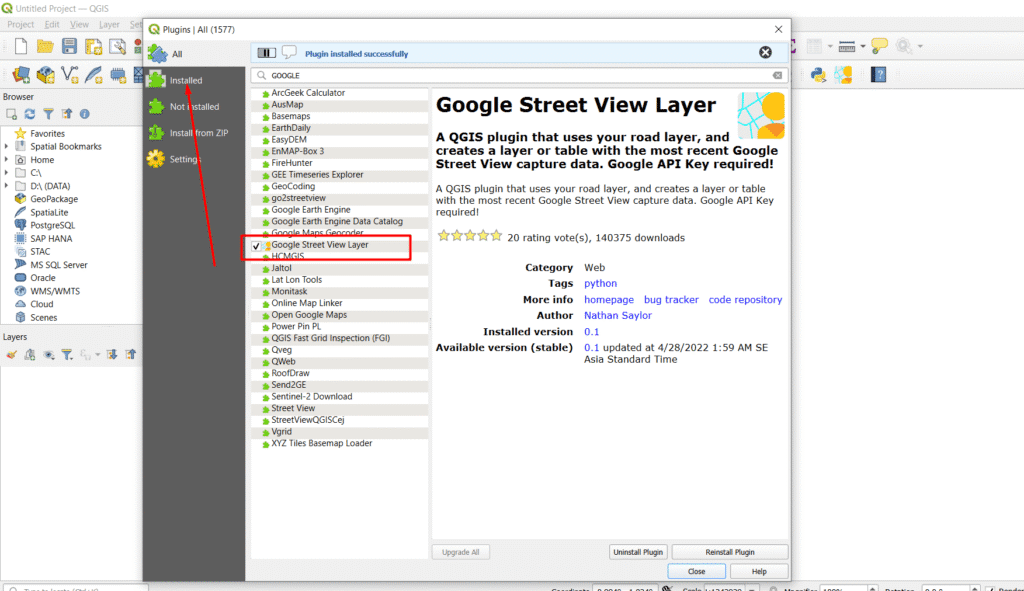Open the Measure tool dropdown arrow

pyautogui.click(x=863, y=46)
